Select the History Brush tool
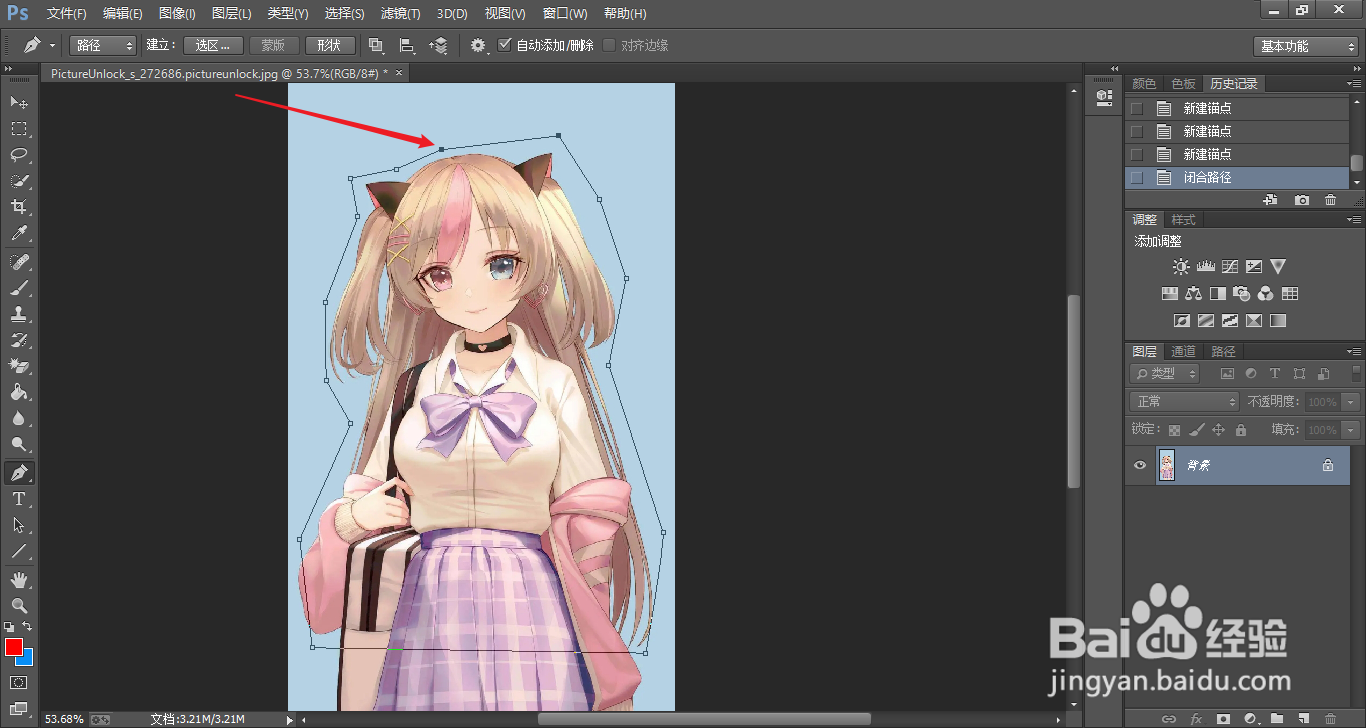 point(19,340)
